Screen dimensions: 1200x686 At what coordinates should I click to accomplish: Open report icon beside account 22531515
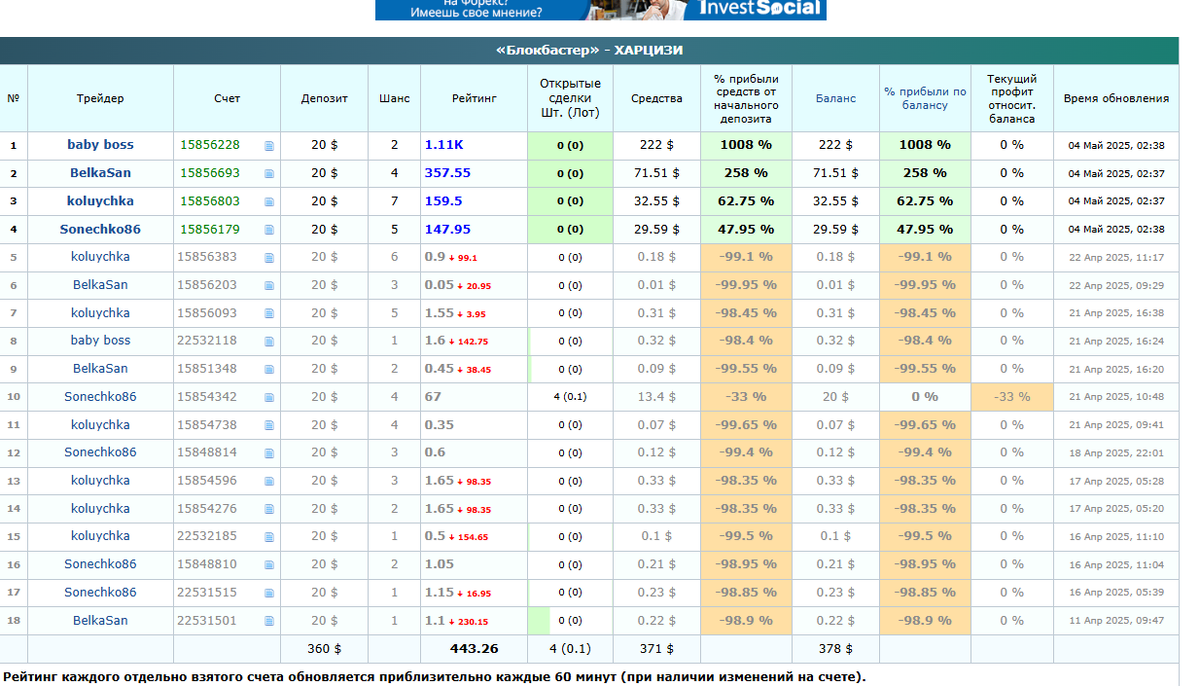pos(269,593)
